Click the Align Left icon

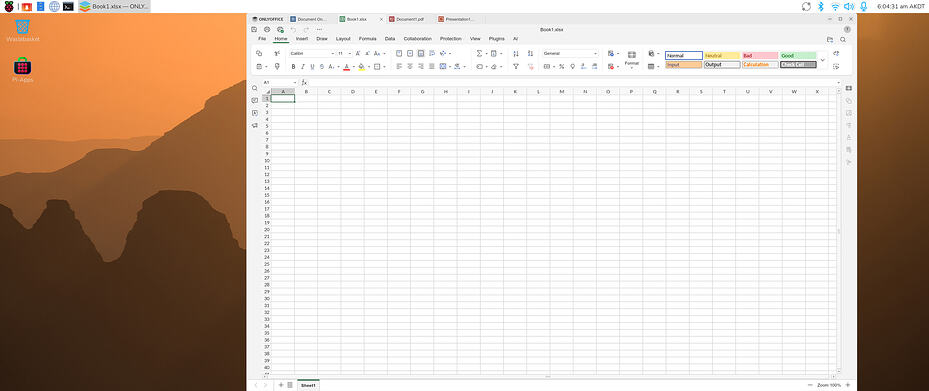click(x=399, y=66)
